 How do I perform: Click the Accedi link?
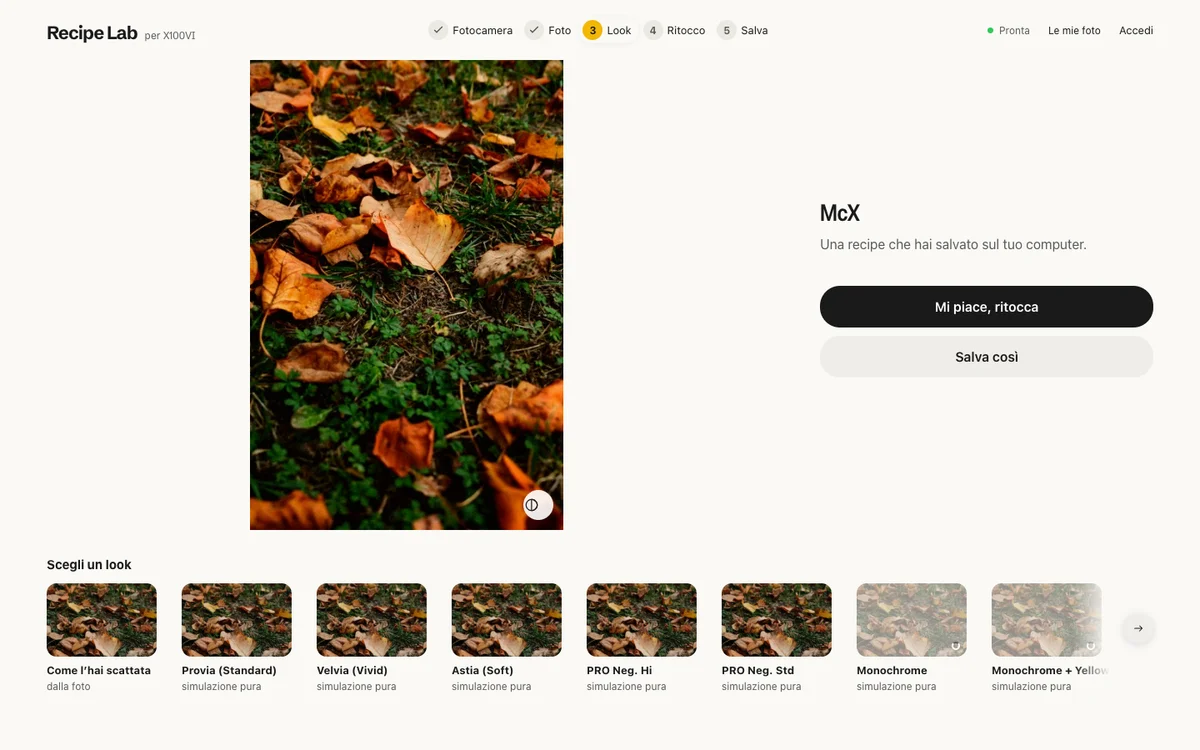pos(1136,31)
